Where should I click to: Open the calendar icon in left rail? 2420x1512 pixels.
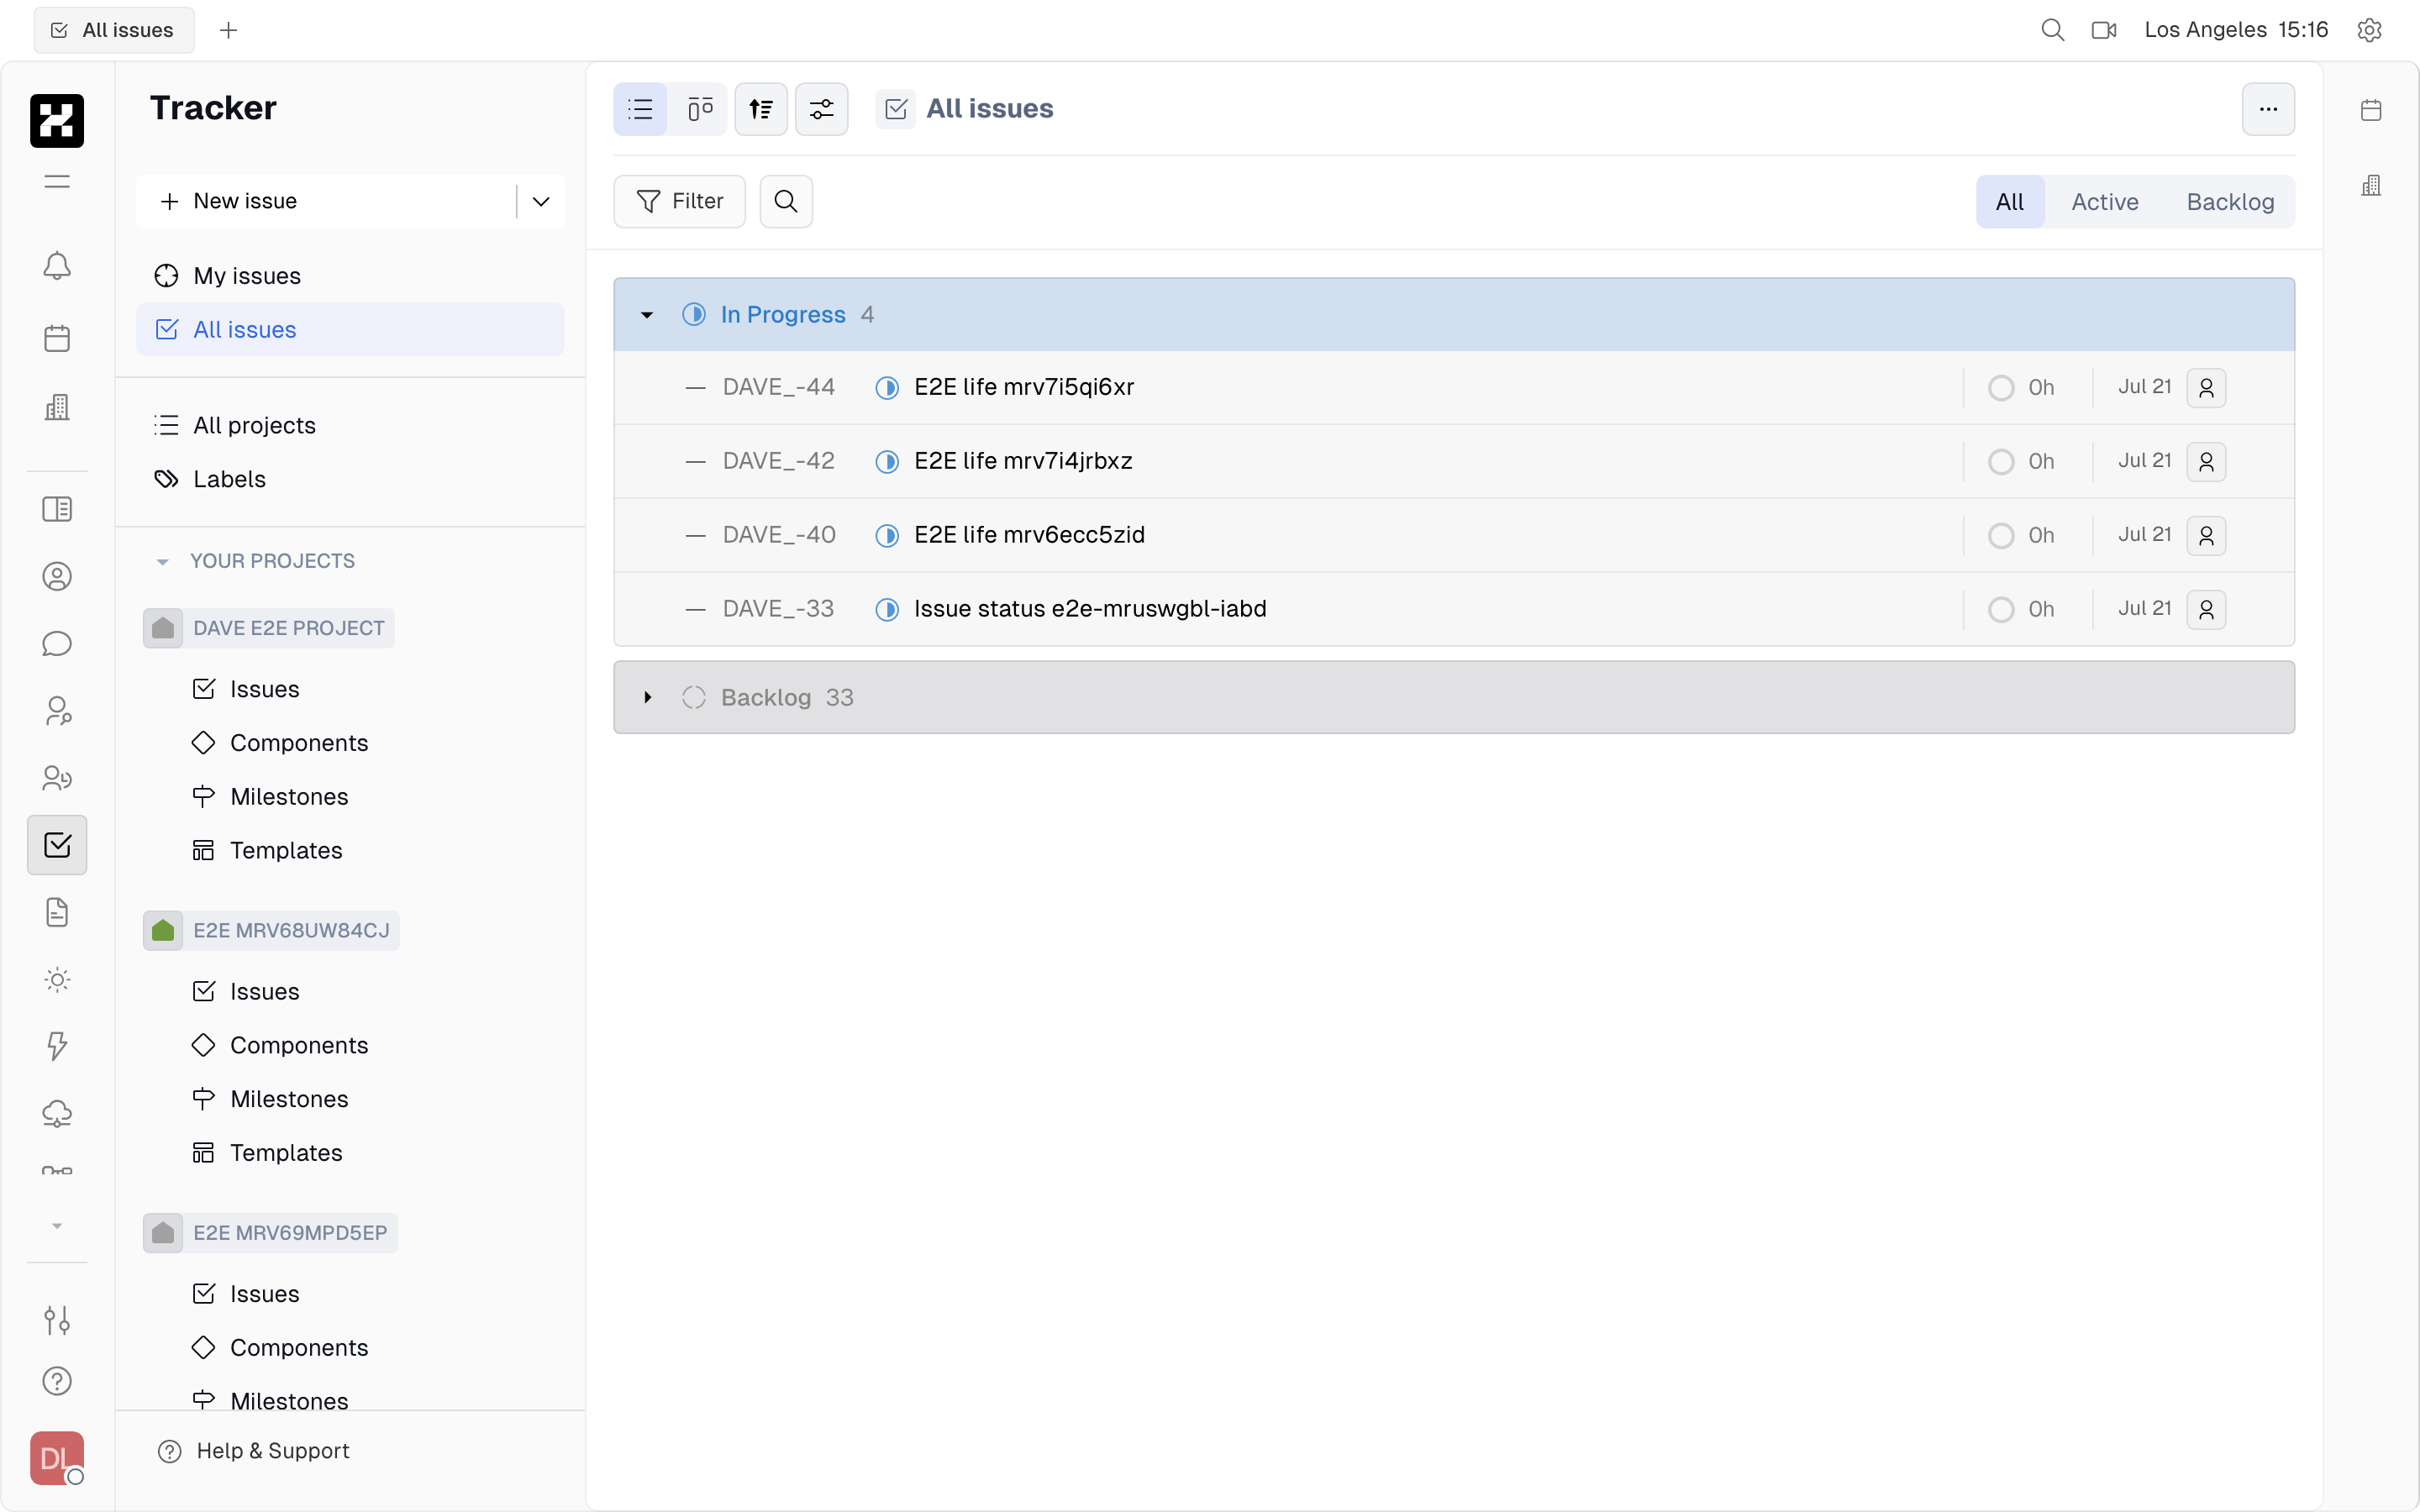[57, 338]
